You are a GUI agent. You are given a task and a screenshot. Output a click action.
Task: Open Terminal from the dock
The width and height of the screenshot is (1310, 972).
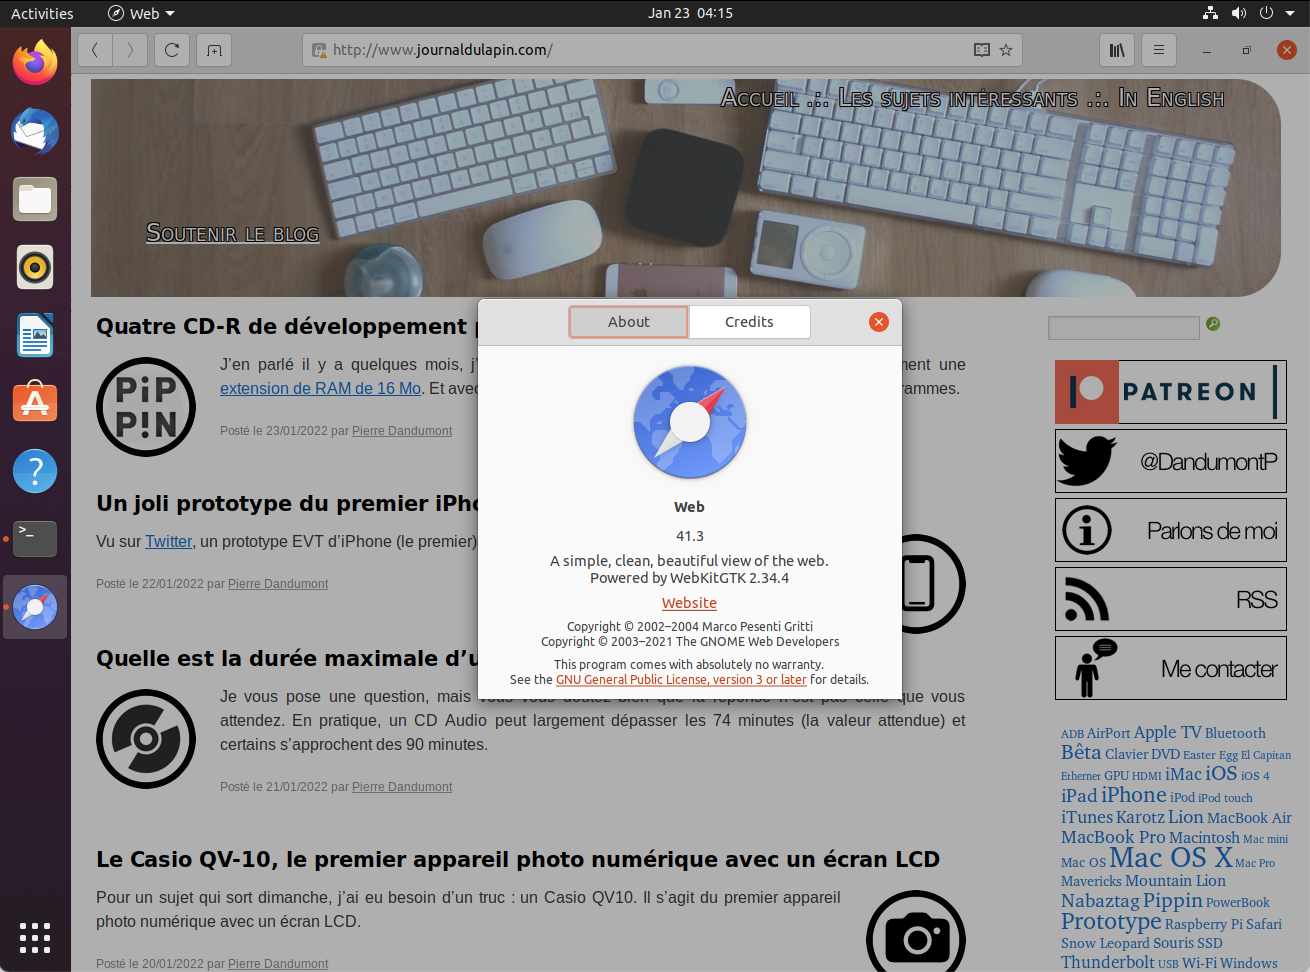click(35, 539)
